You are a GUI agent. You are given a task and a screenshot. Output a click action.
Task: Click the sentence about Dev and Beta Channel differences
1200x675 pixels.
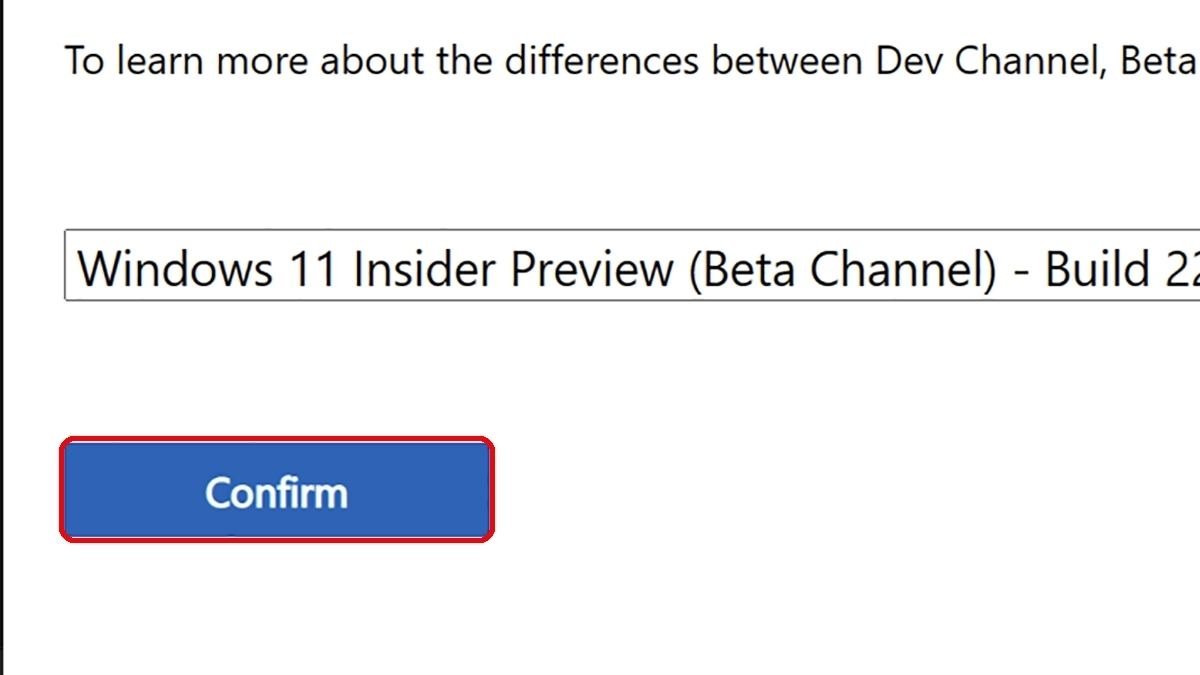(632, 61)
